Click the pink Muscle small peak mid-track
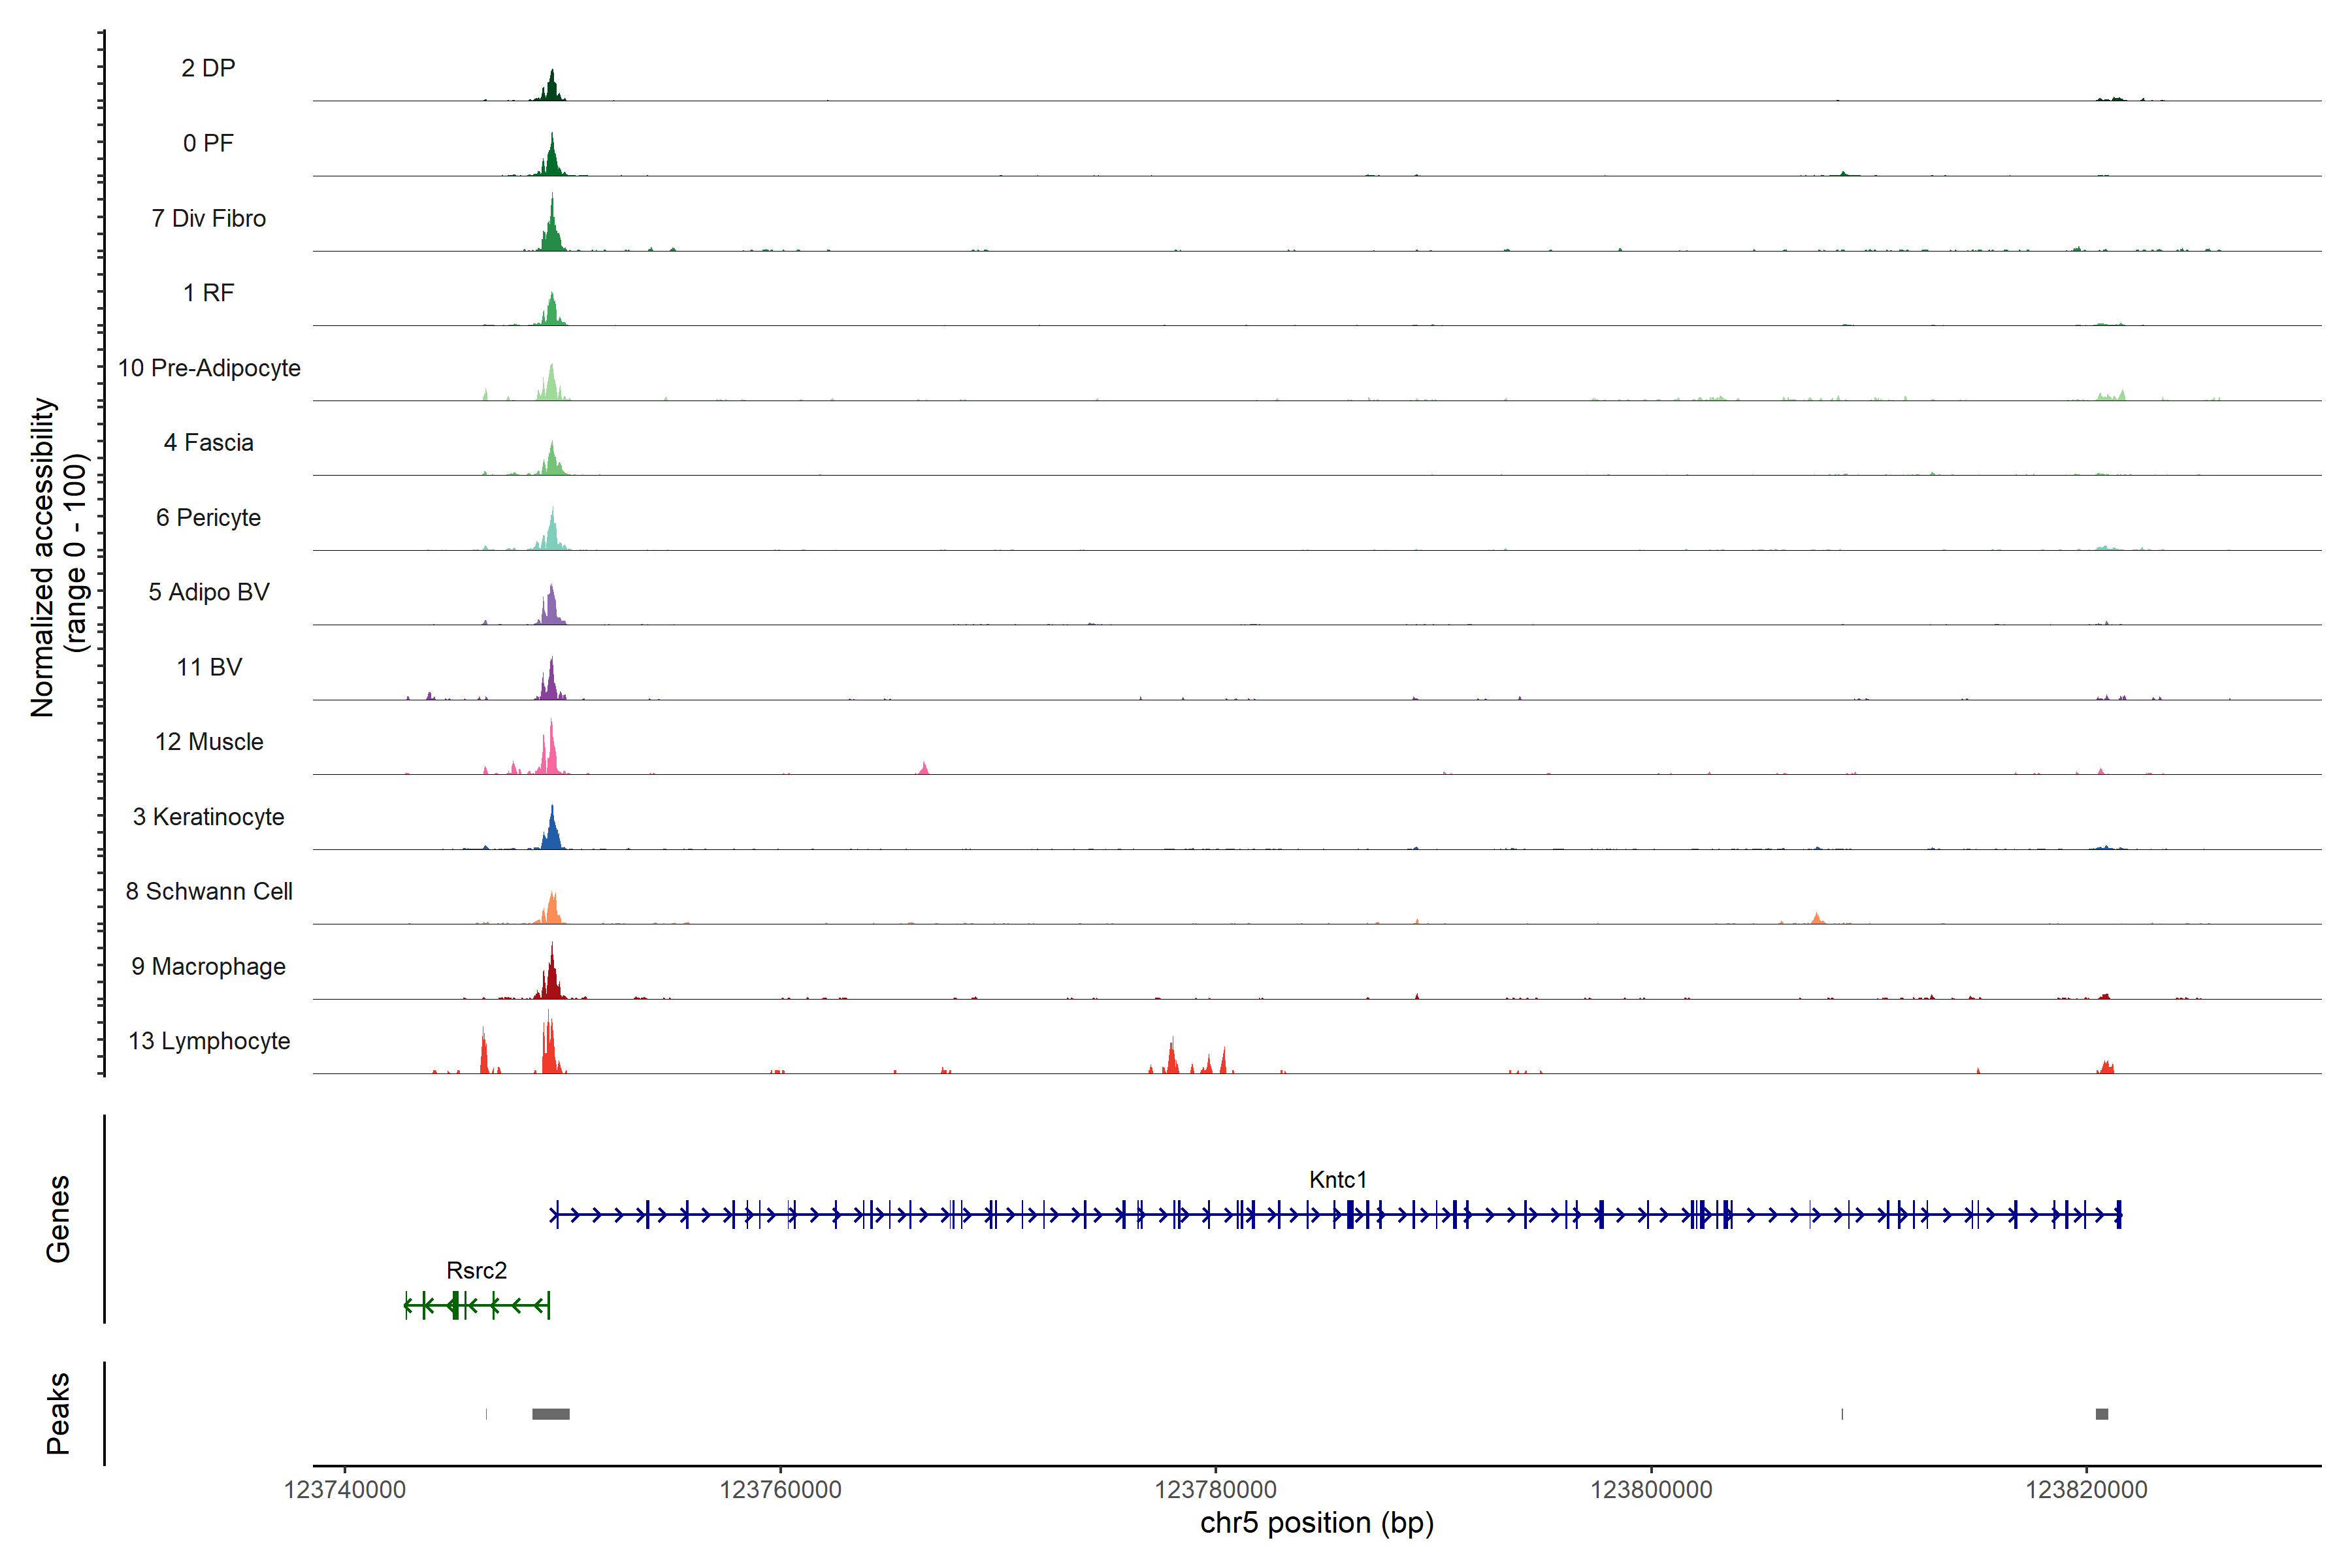This screenshot has width=2352, height=1568. coord(924,769)
